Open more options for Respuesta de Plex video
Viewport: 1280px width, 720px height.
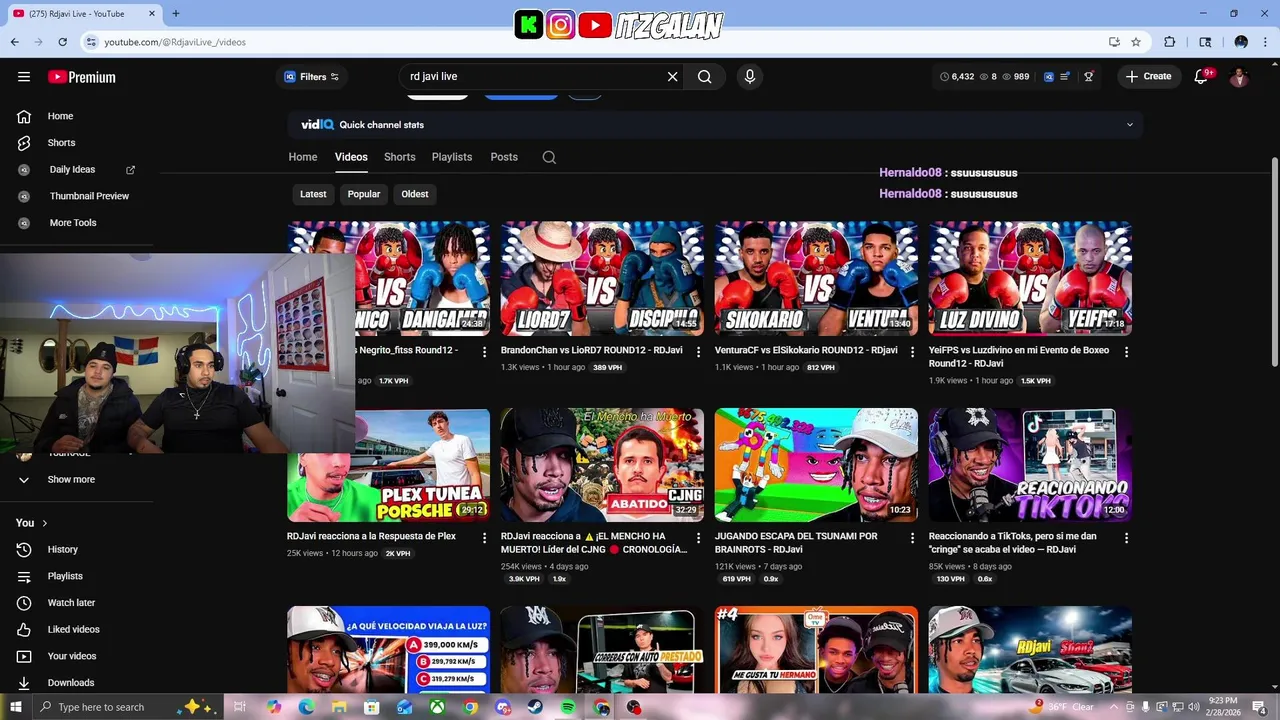[484, 538]
